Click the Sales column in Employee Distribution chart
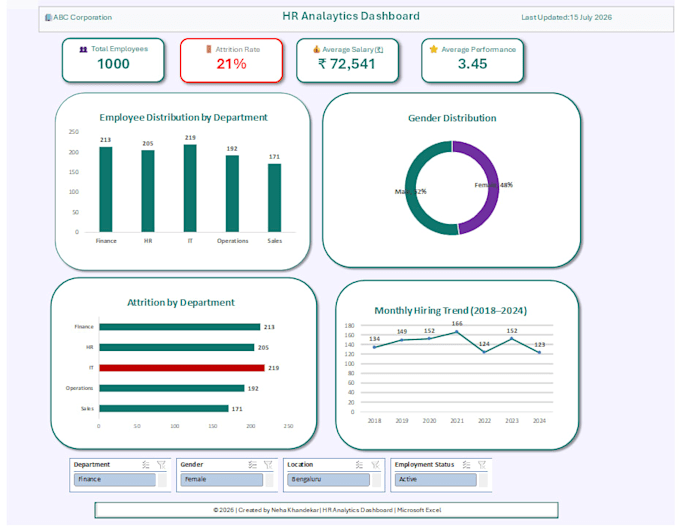The image size is (680, 526). (275, 198)
